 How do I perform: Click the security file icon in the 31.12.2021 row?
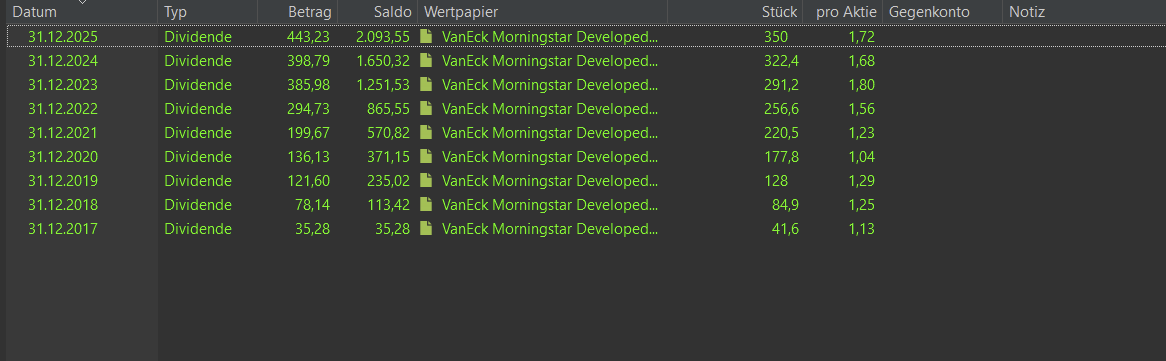pos(425,132)
